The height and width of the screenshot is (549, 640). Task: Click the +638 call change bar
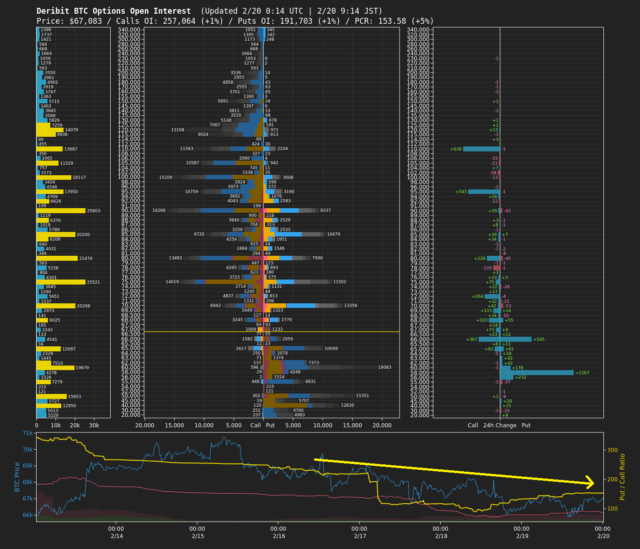point(482,149)
